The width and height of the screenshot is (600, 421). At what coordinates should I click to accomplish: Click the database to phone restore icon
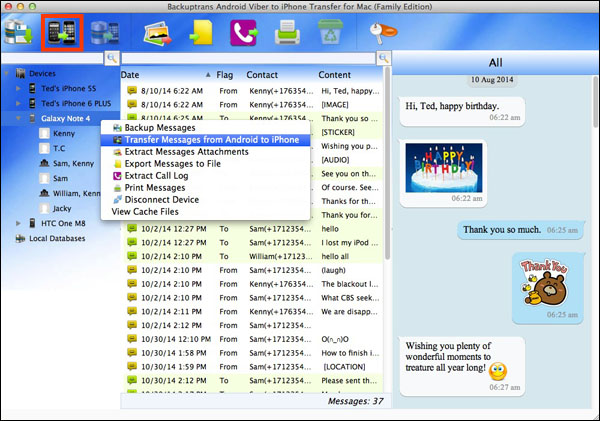105,33
